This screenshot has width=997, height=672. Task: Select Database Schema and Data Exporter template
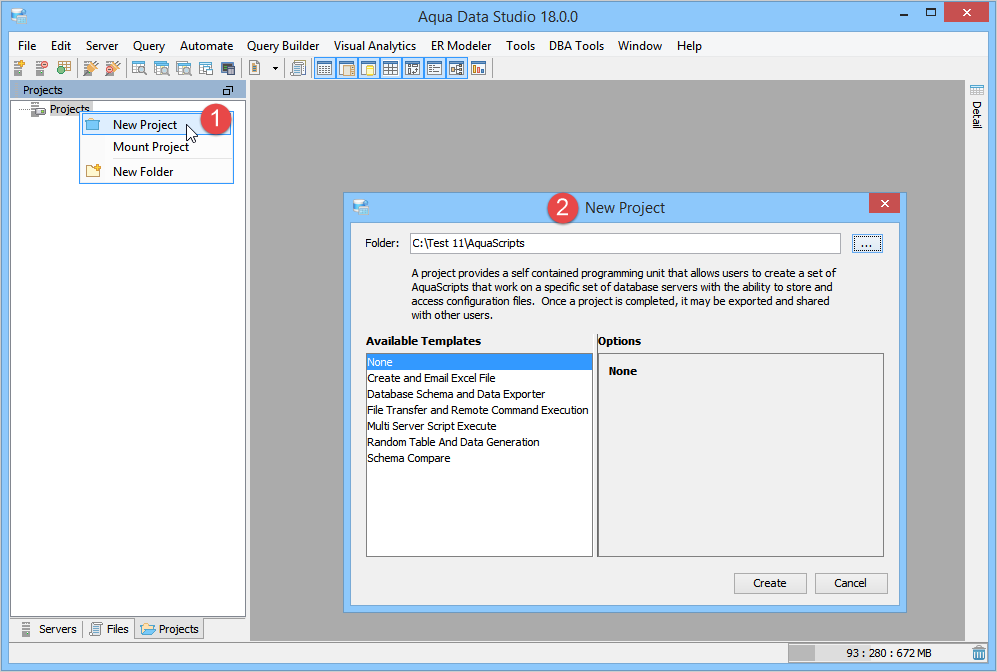[x=479, y=394]
